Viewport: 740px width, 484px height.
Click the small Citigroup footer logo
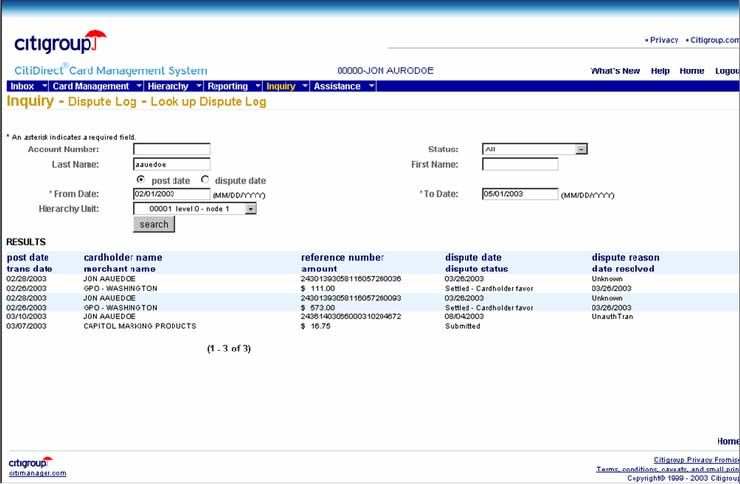[31, 462]
